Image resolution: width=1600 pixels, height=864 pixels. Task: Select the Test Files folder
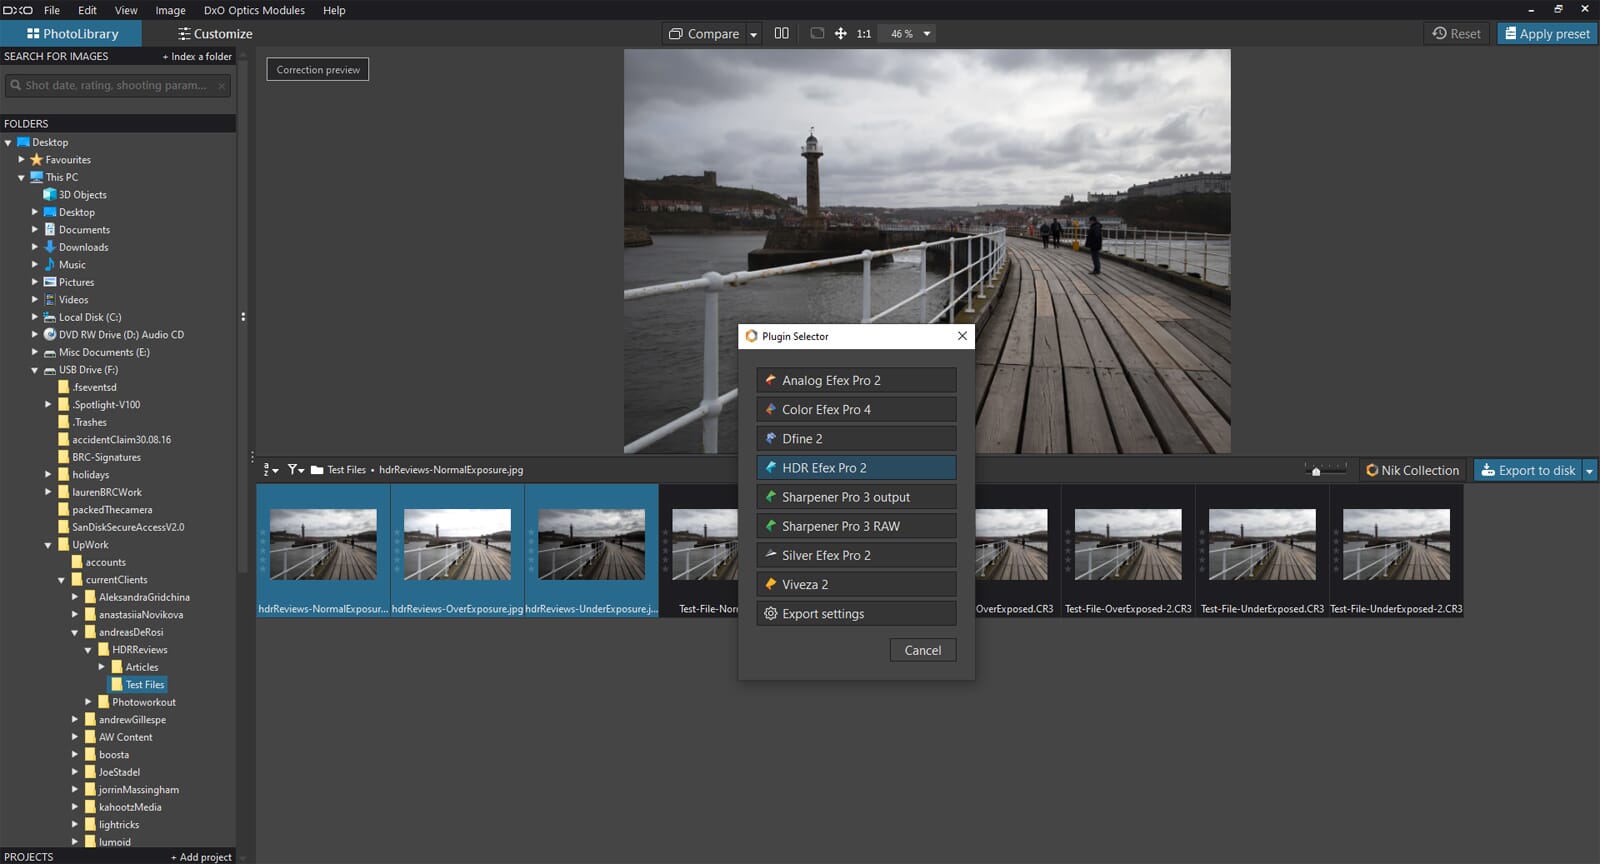(138, 685)
